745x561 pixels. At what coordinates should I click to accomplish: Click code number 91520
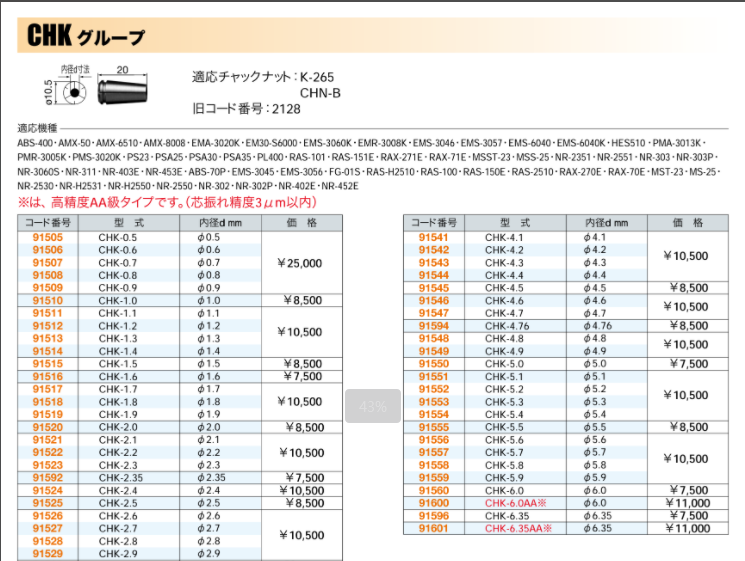(x=48, y=427)
